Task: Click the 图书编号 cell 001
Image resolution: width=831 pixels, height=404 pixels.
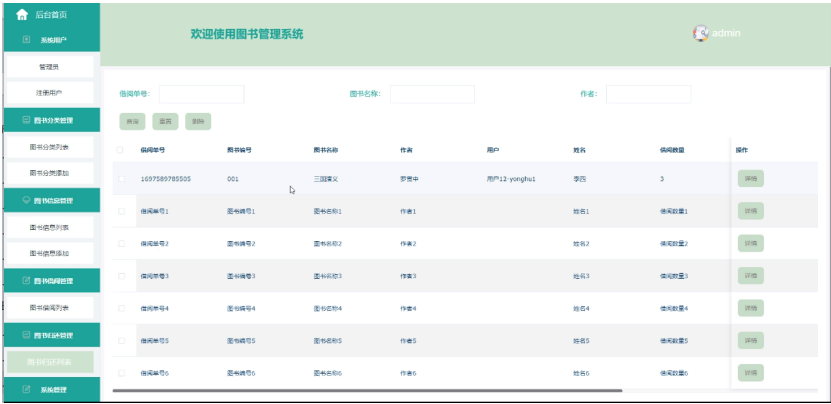Action: (233, 179)
